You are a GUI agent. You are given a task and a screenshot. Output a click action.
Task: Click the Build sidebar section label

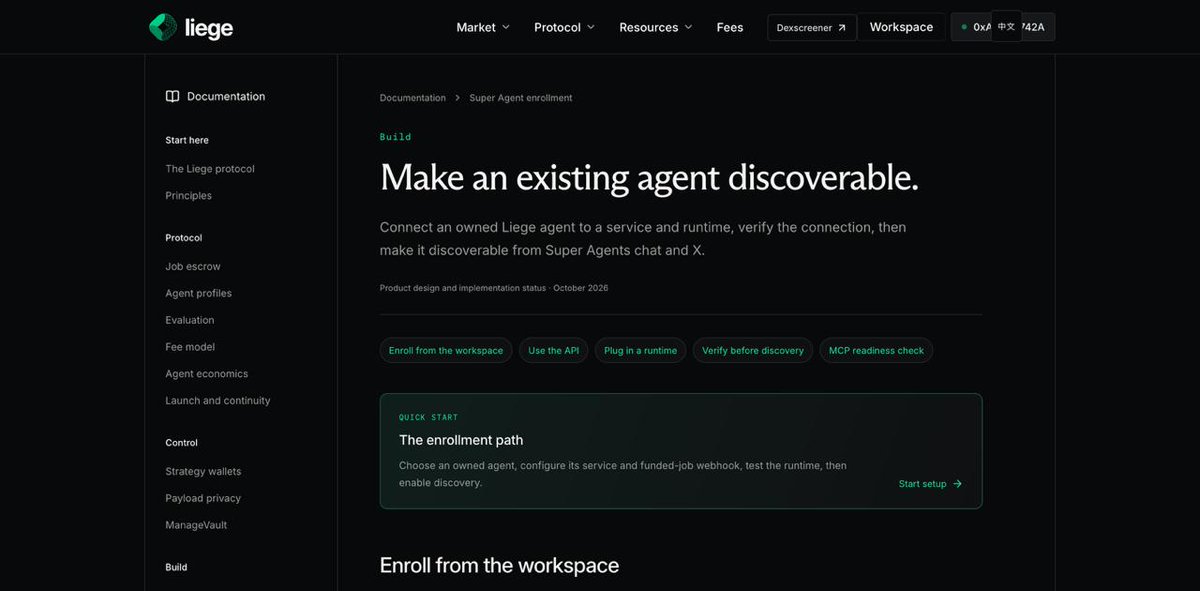tap(176, 567)
